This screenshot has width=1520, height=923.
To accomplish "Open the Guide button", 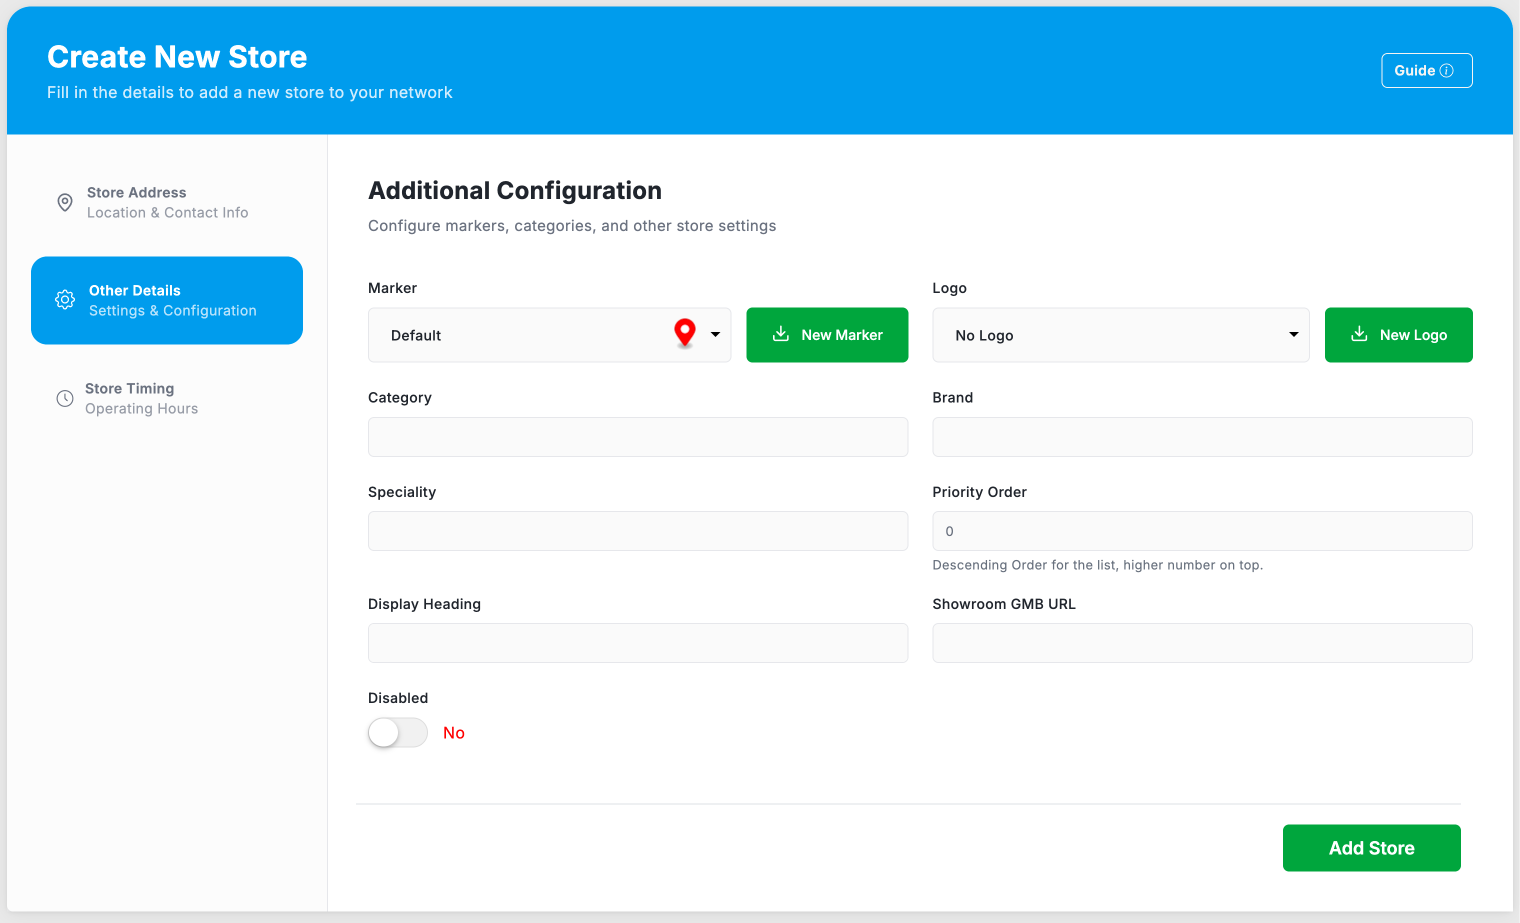I will click(x=1427, y=71).
